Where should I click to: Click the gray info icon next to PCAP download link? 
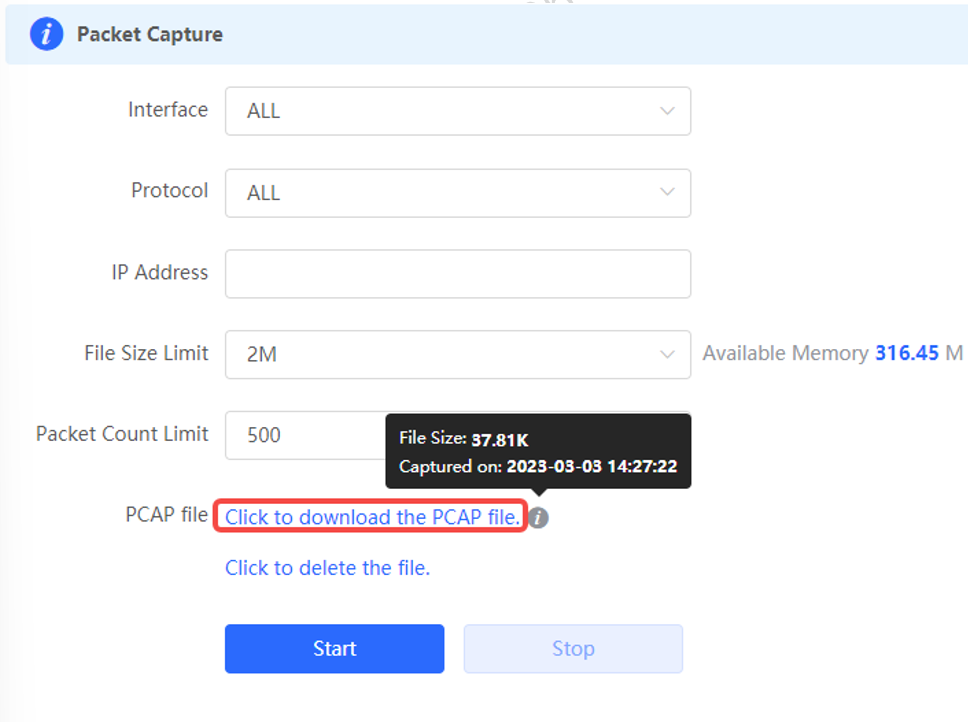[538, 518]
